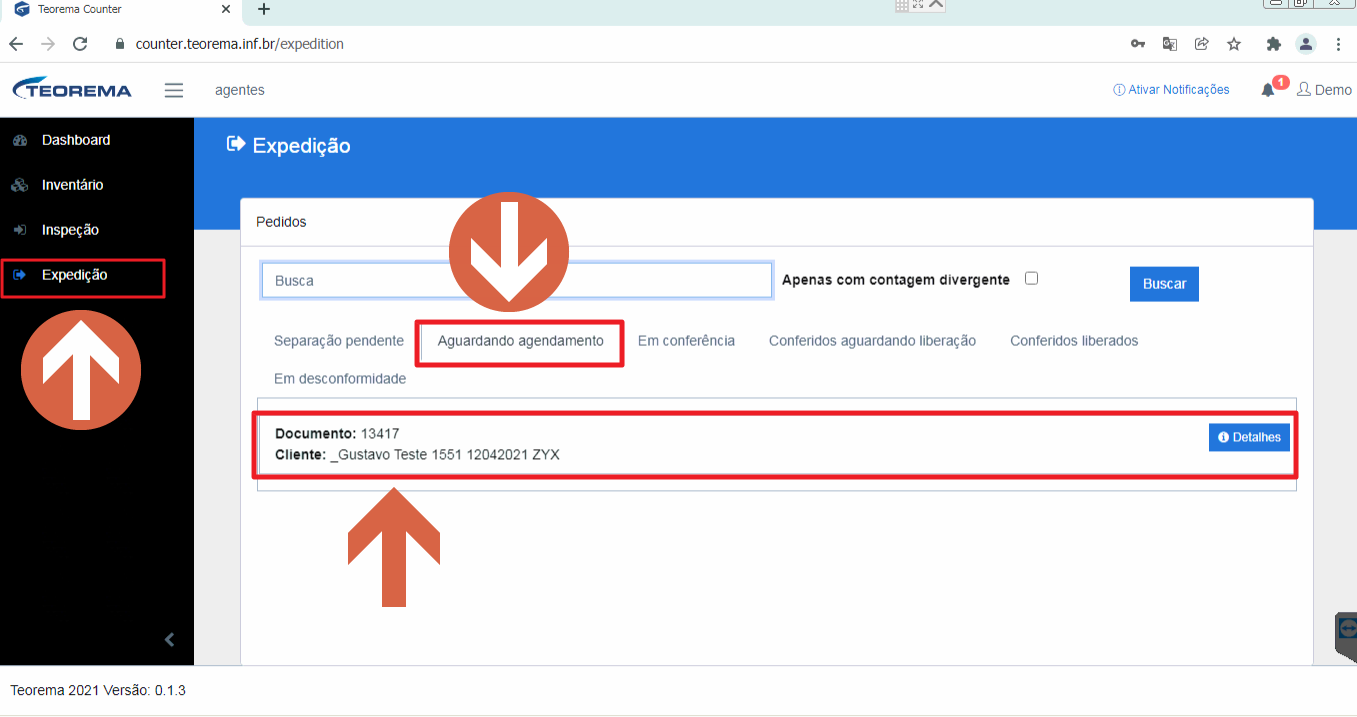Open Conferidos aguardando liberação tab
This screenshot has width=1357, height=717.
coord(872,341)
